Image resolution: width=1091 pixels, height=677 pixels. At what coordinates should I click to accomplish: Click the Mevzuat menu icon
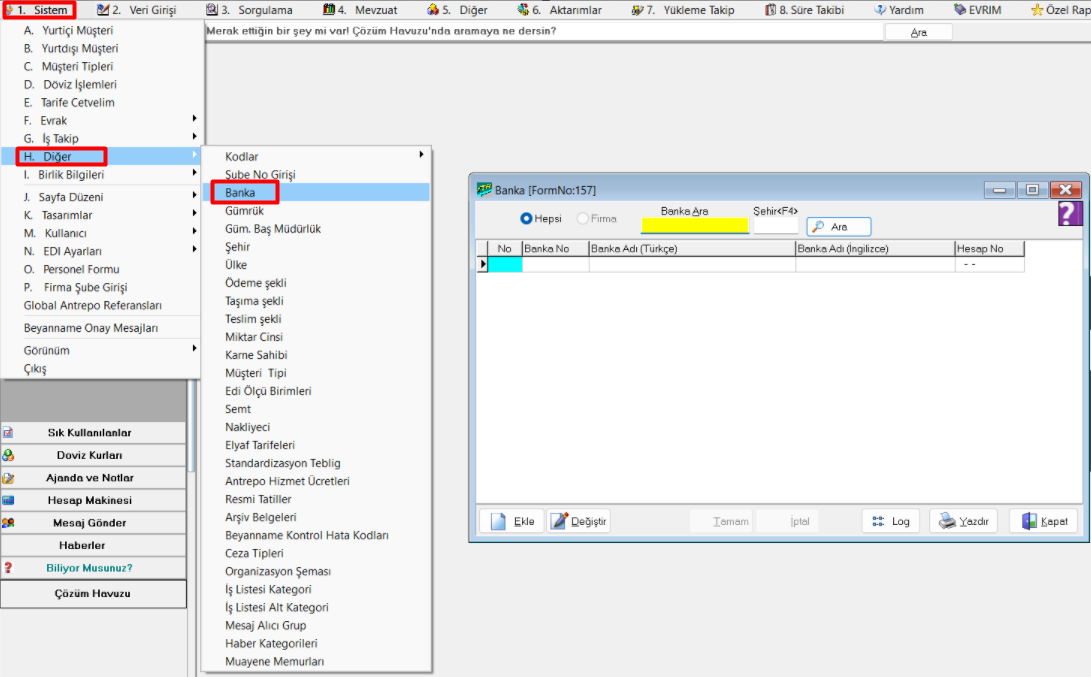329,10
